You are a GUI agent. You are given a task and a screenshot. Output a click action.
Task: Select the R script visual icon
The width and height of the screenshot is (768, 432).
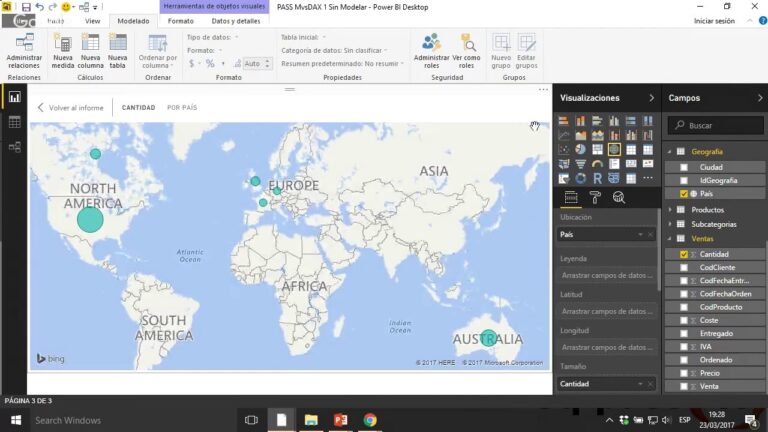(597, 178)
